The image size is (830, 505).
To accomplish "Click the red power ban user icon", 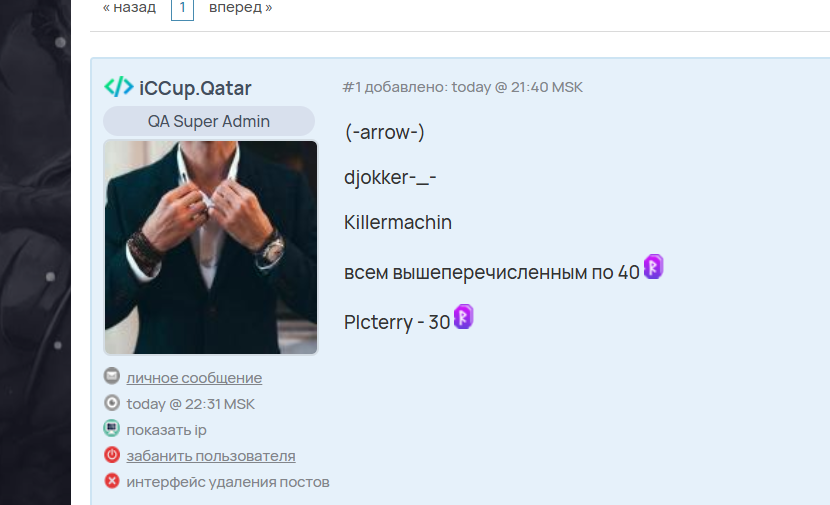I will pyautogui.click(x=112, y=455).
